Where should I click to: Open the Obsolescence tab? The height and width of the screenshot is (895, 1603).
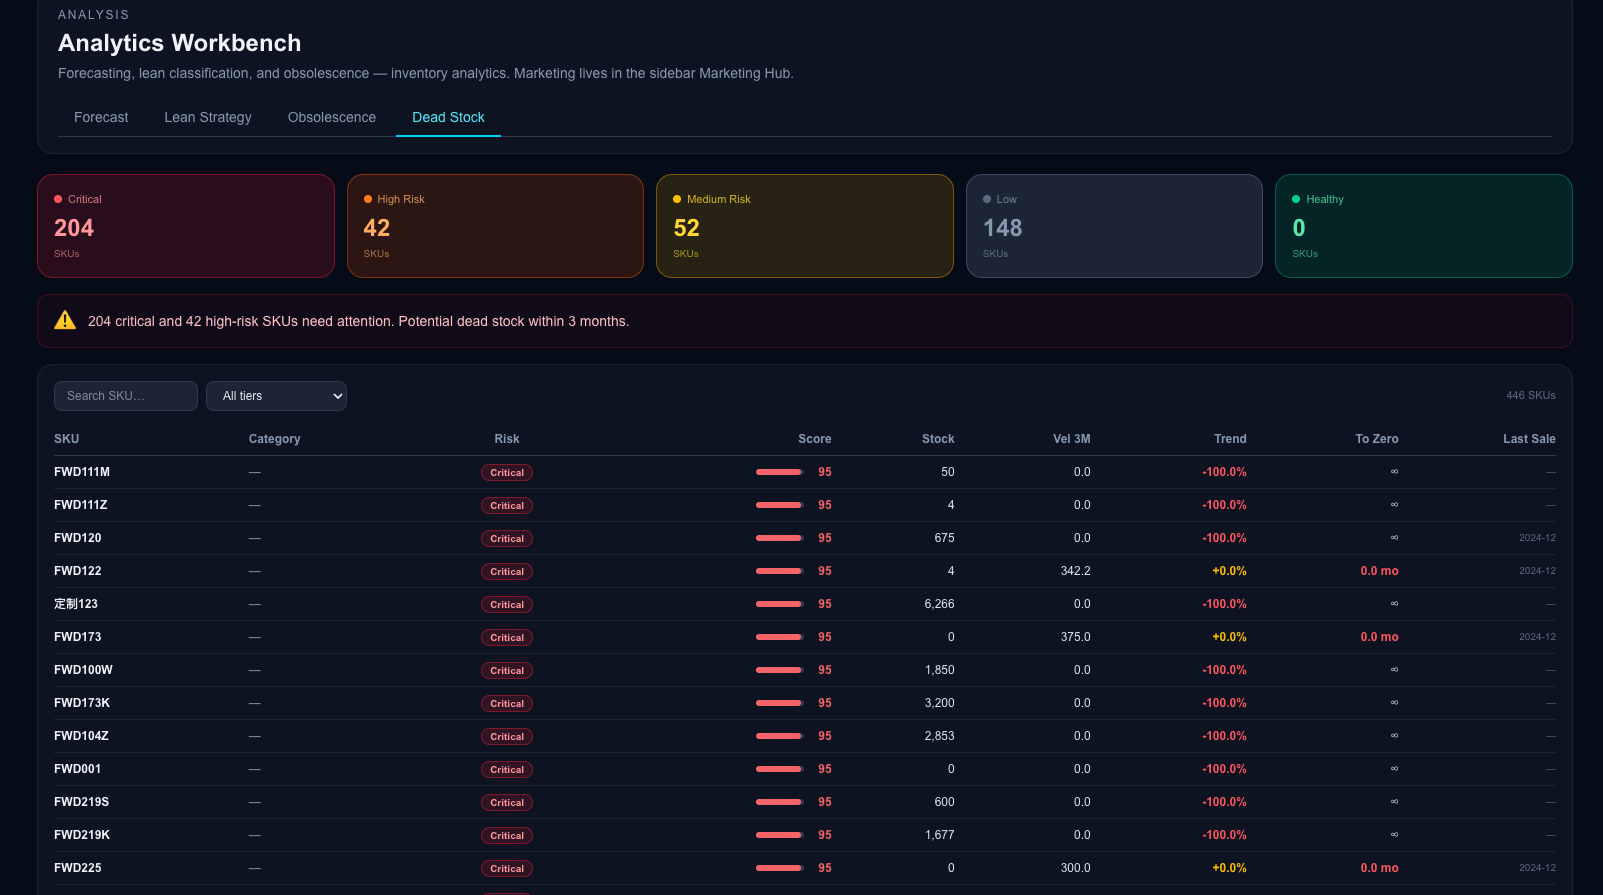click(332, 117)
